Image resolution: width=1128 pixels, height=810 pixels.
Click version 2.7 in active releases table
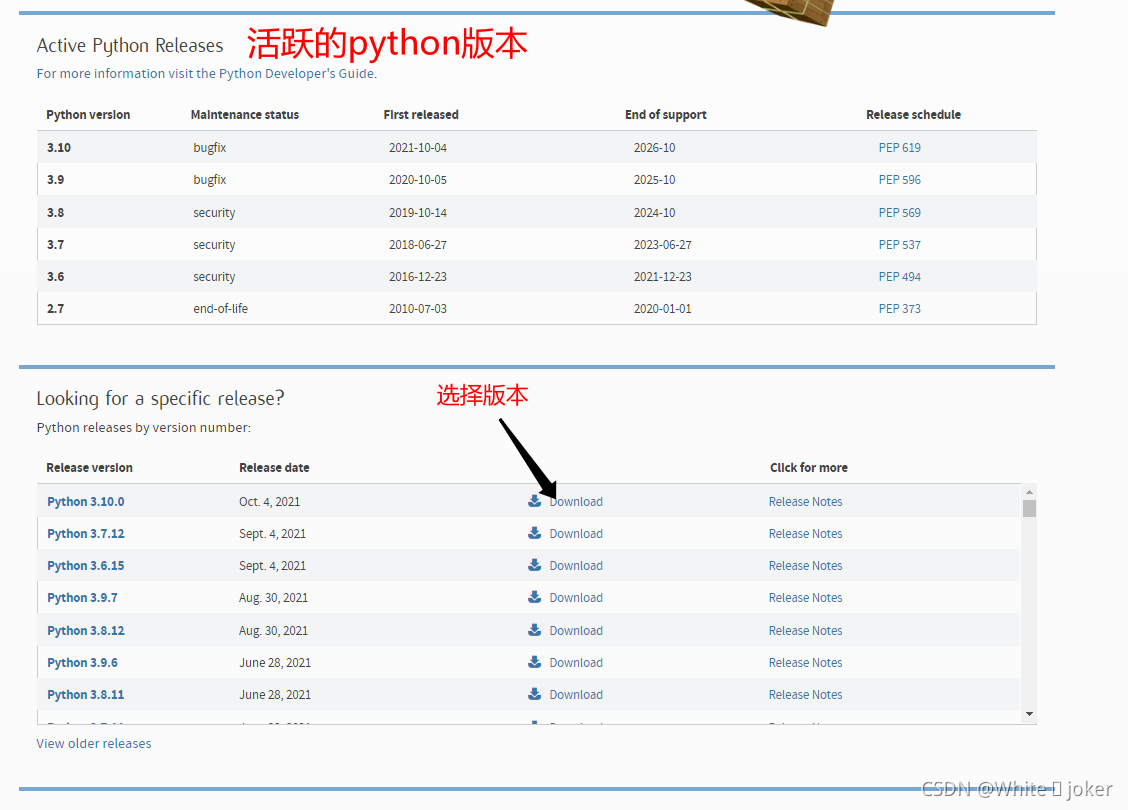(55, 309)
